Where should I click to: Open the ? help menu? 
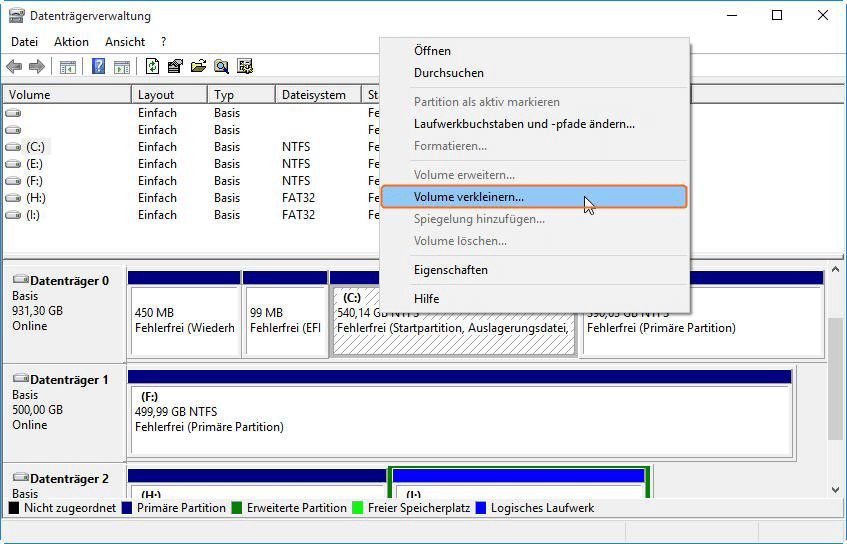point(163,42)
